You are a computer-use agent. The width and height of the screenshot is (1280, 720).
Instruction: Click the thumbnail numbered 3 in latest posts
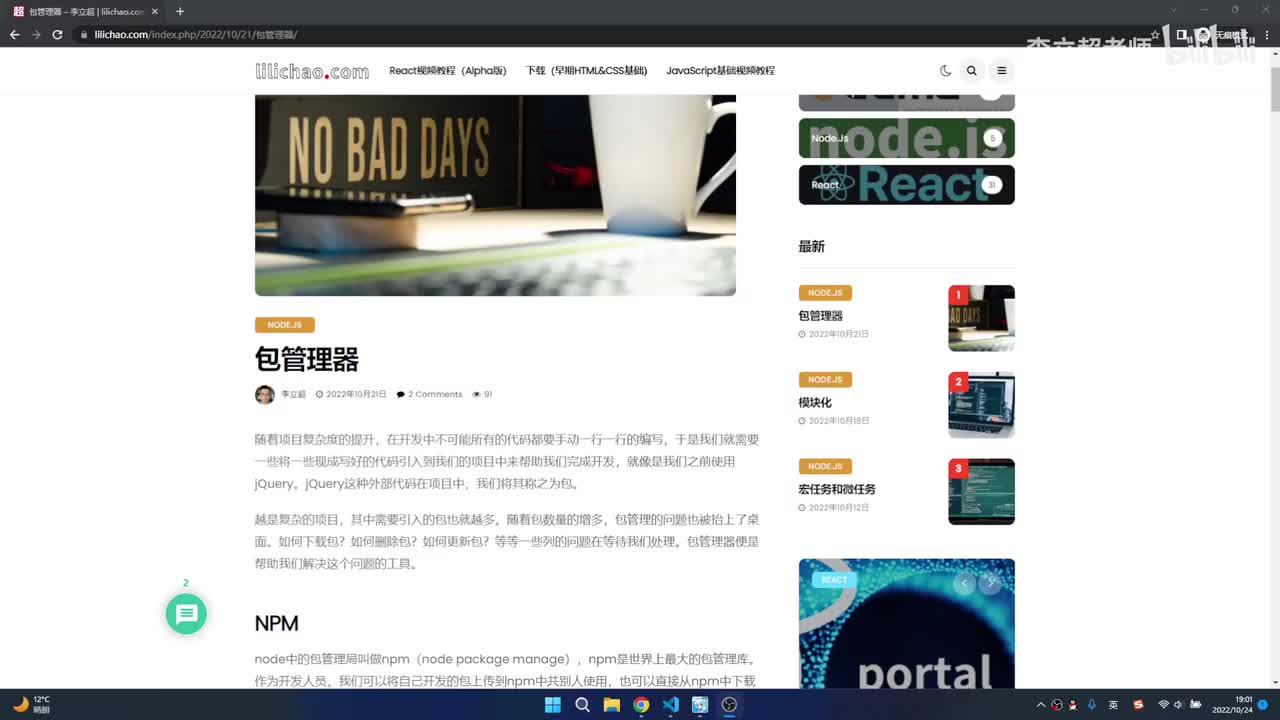(982, 491)
